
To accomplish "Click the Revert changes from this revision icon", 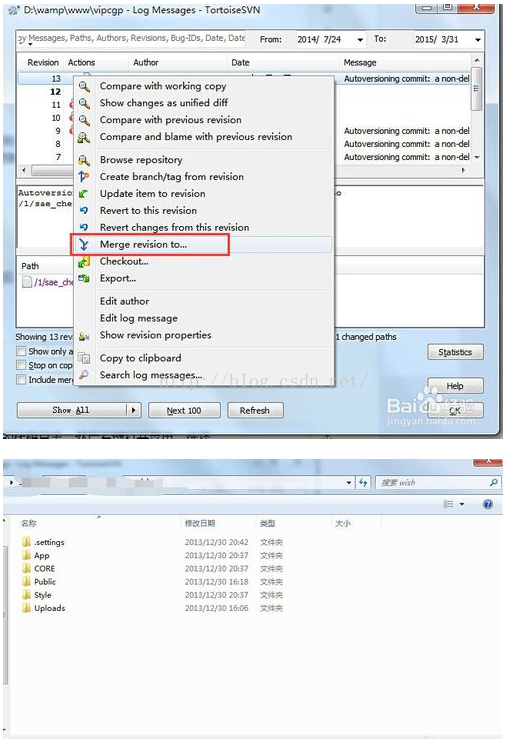I will coord(84,228).
